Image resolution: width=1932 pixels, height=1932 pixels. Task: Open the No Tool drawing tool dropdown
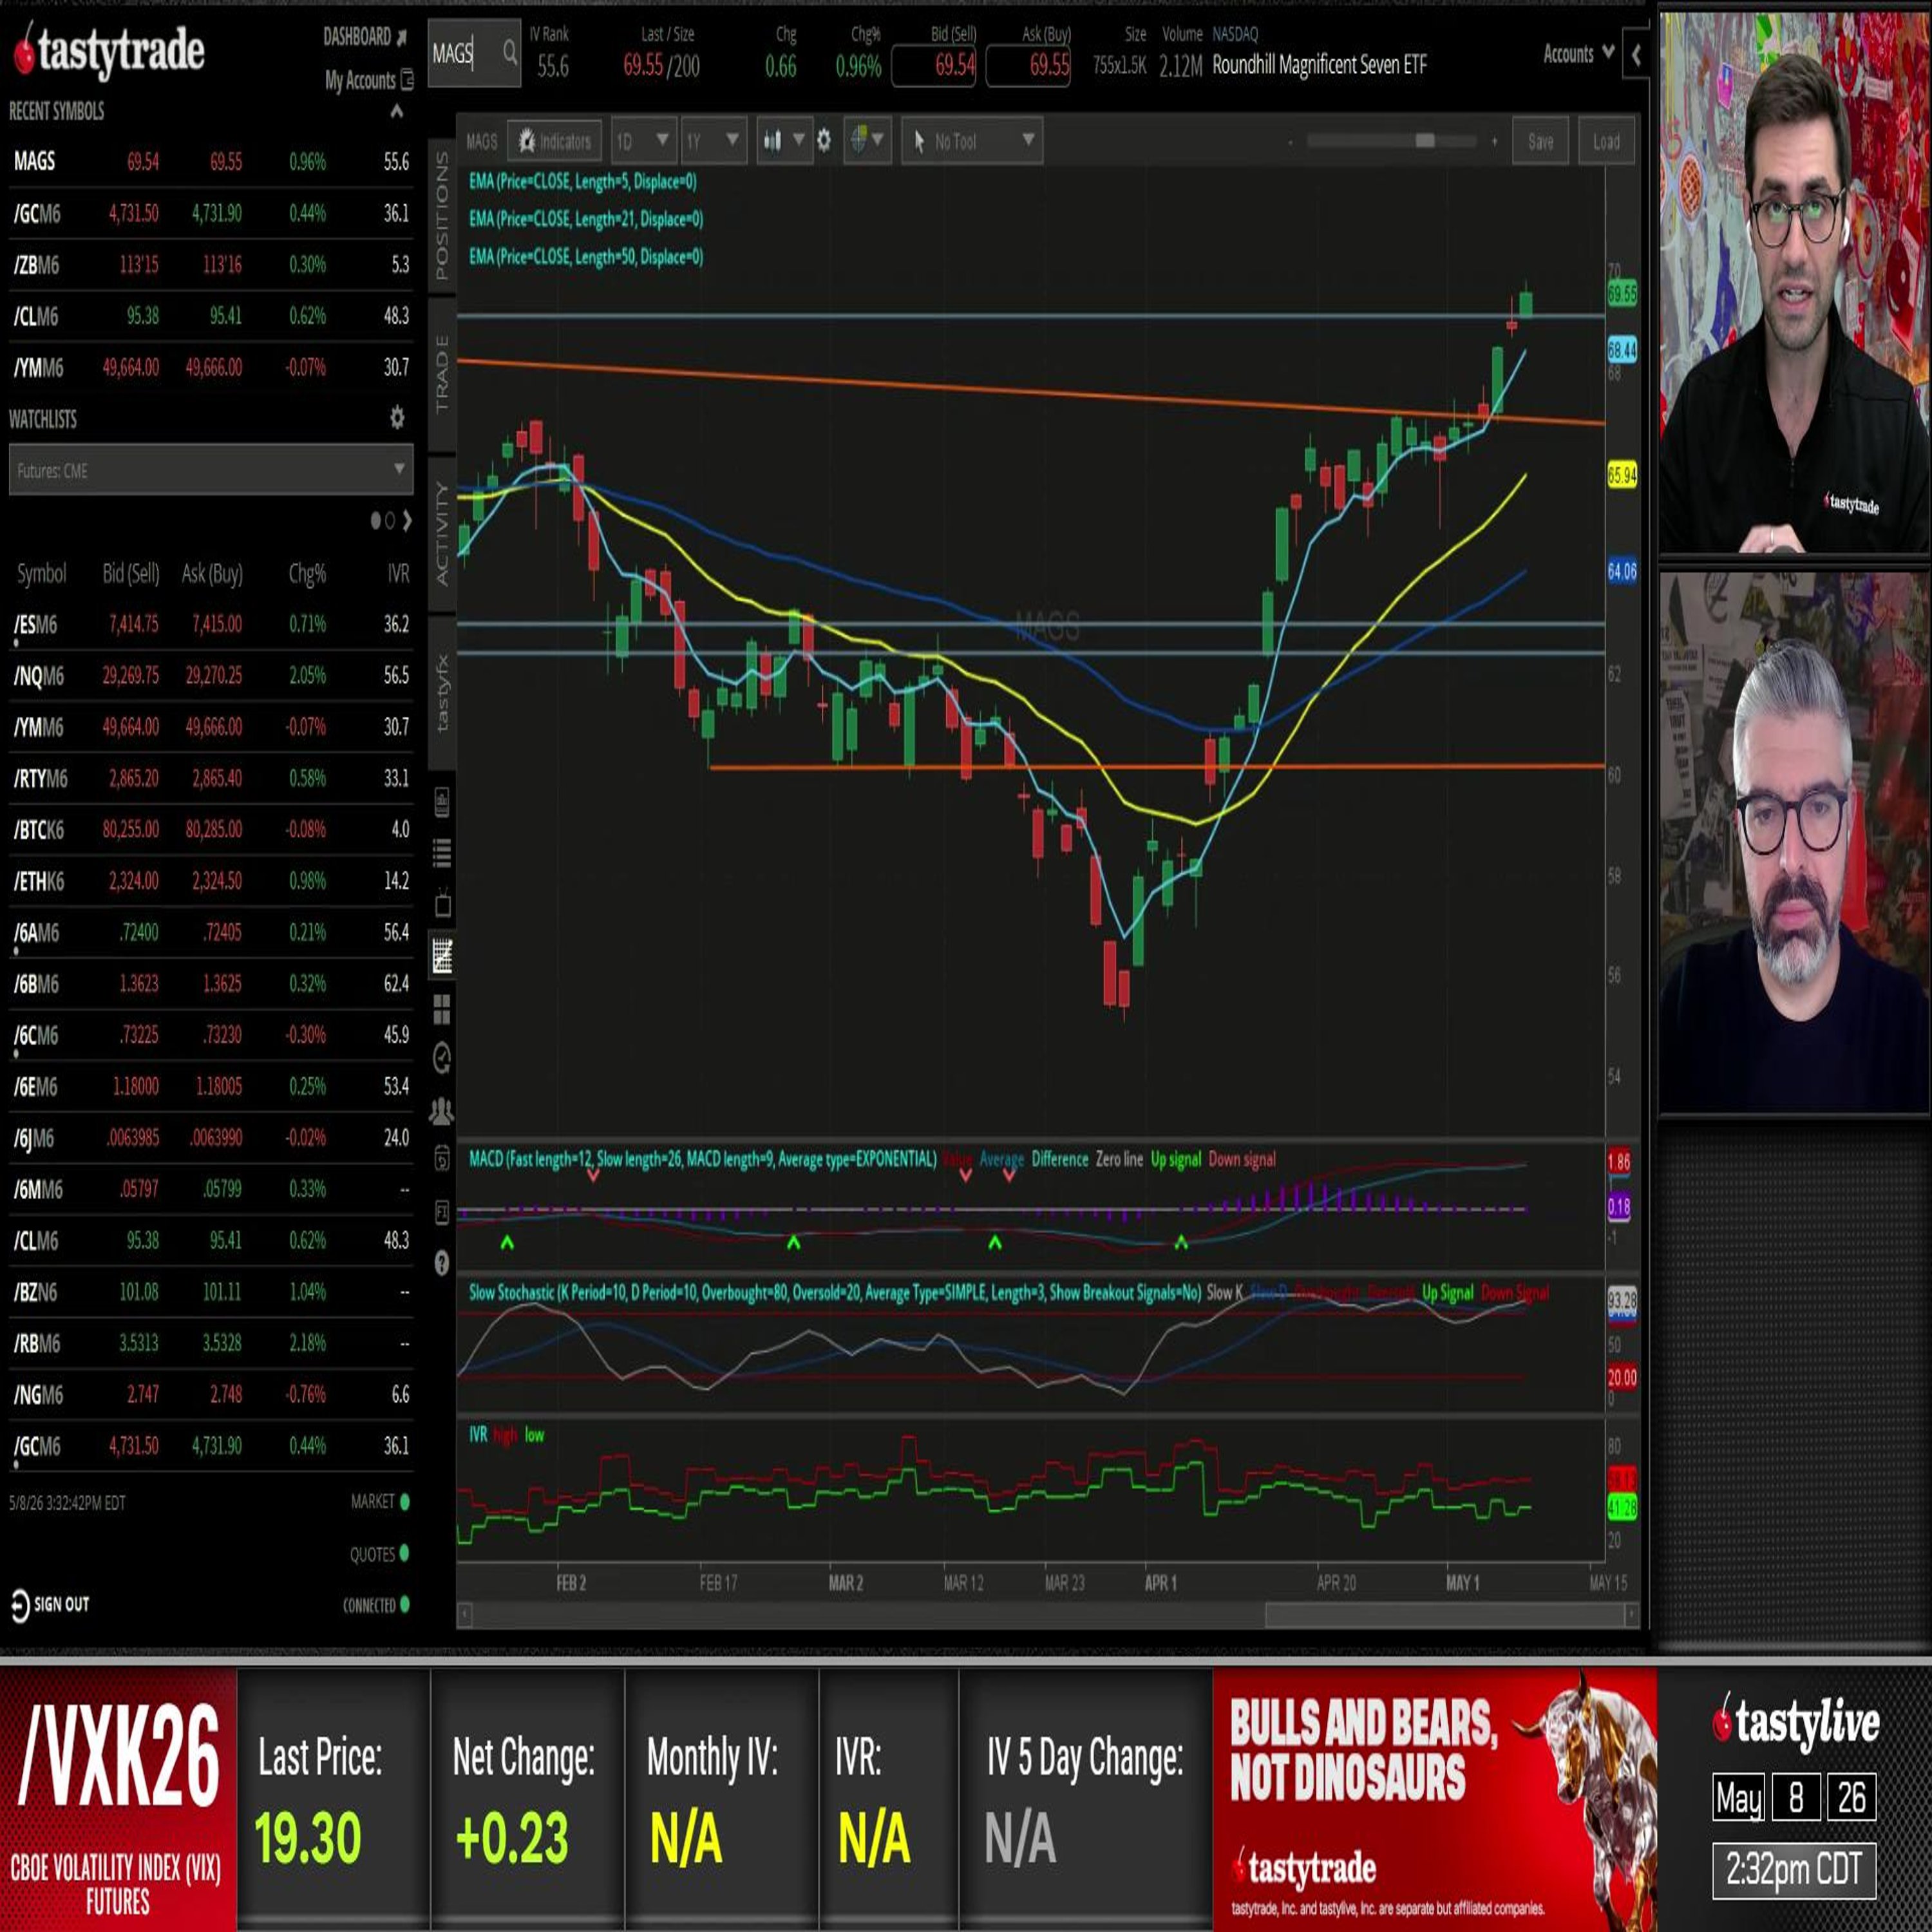972,141
